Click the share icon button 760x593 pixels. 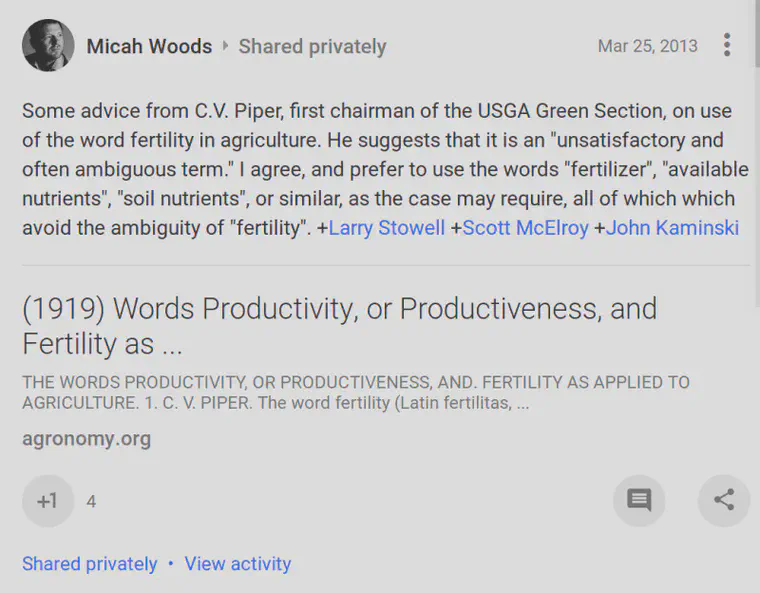click(x=724, y=500)
